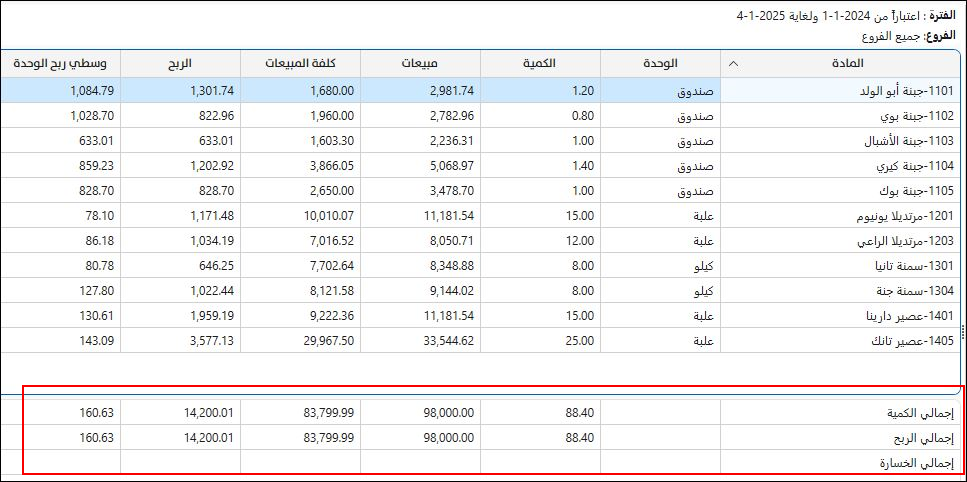Viewport: 967px width, 482px height.
Task: Click sales value 2,782.96
Action: tap(452, 116)
